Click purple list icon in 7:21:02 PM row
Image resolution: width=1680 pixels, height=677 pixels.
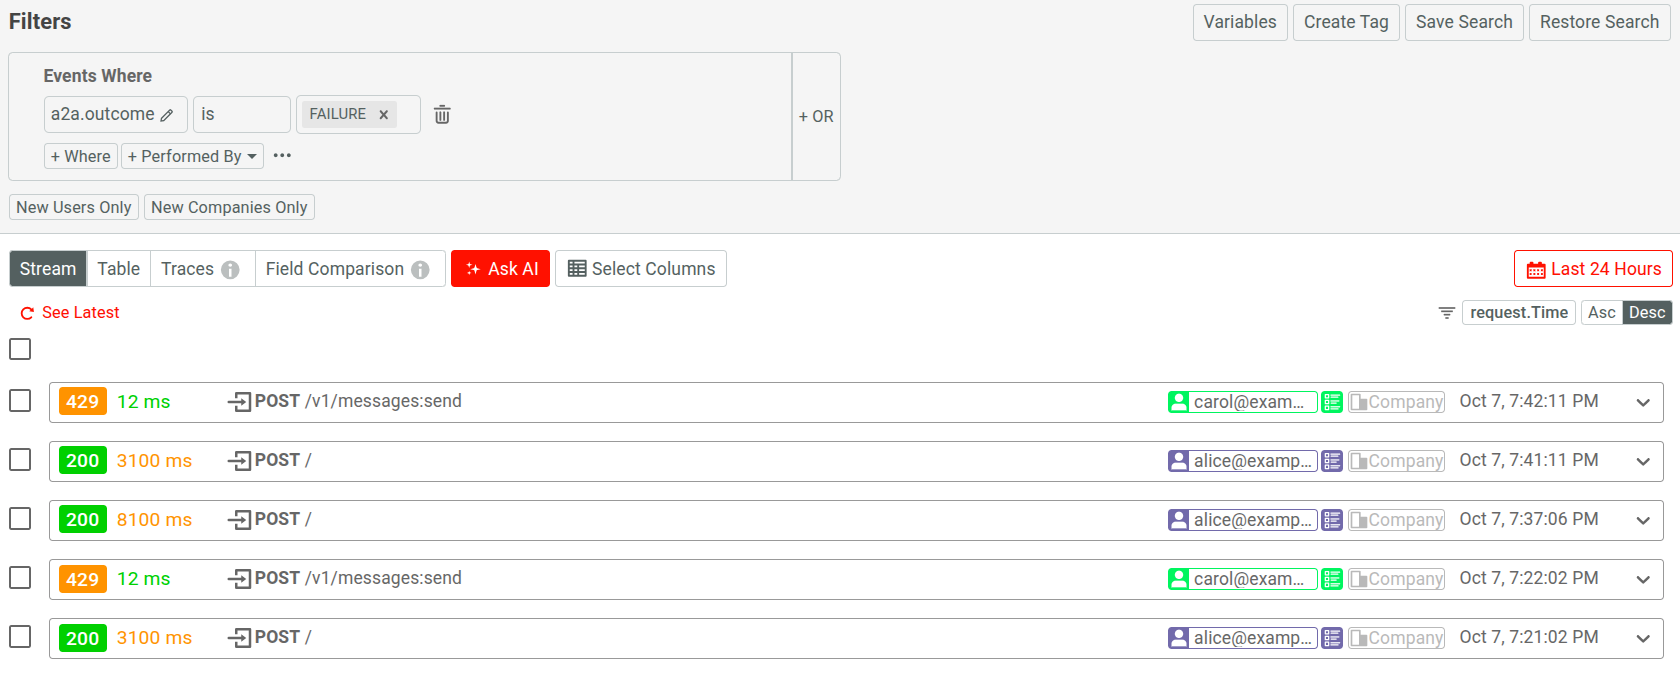[1331, 638]
